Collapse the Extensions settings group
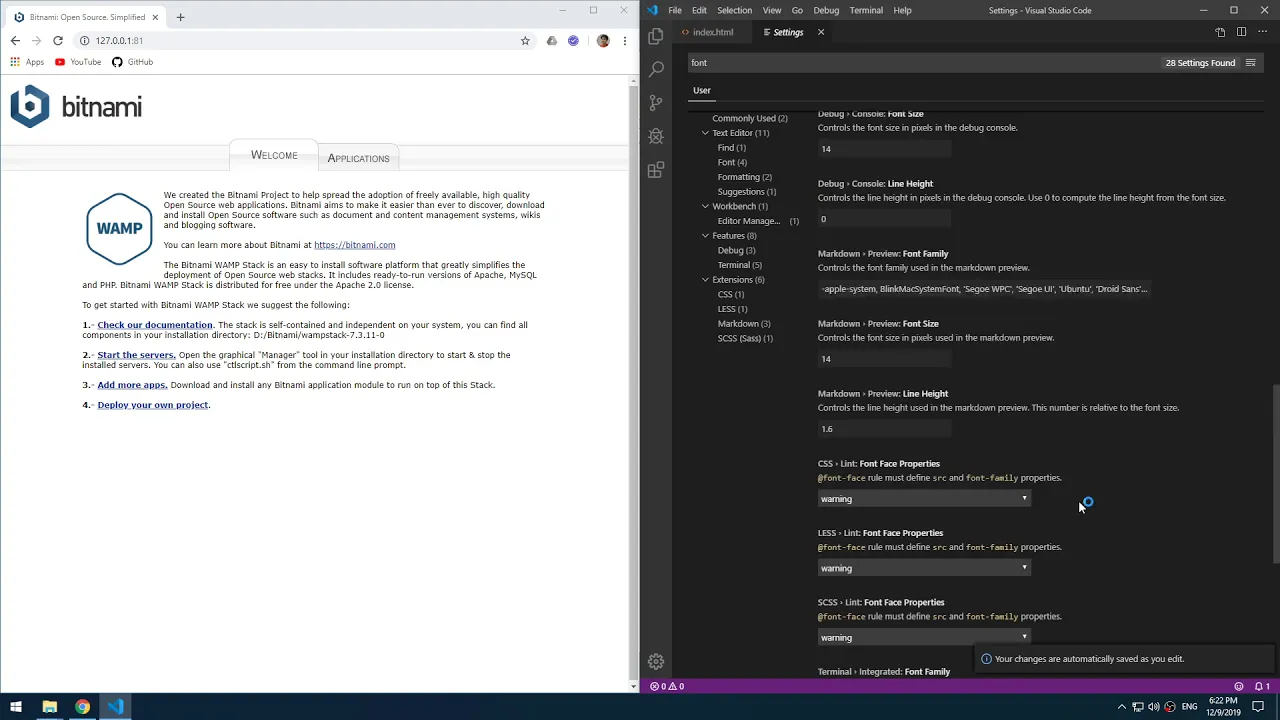This screenshot has width=1280, height=720. pyautogui.click(x=705, y=280)
